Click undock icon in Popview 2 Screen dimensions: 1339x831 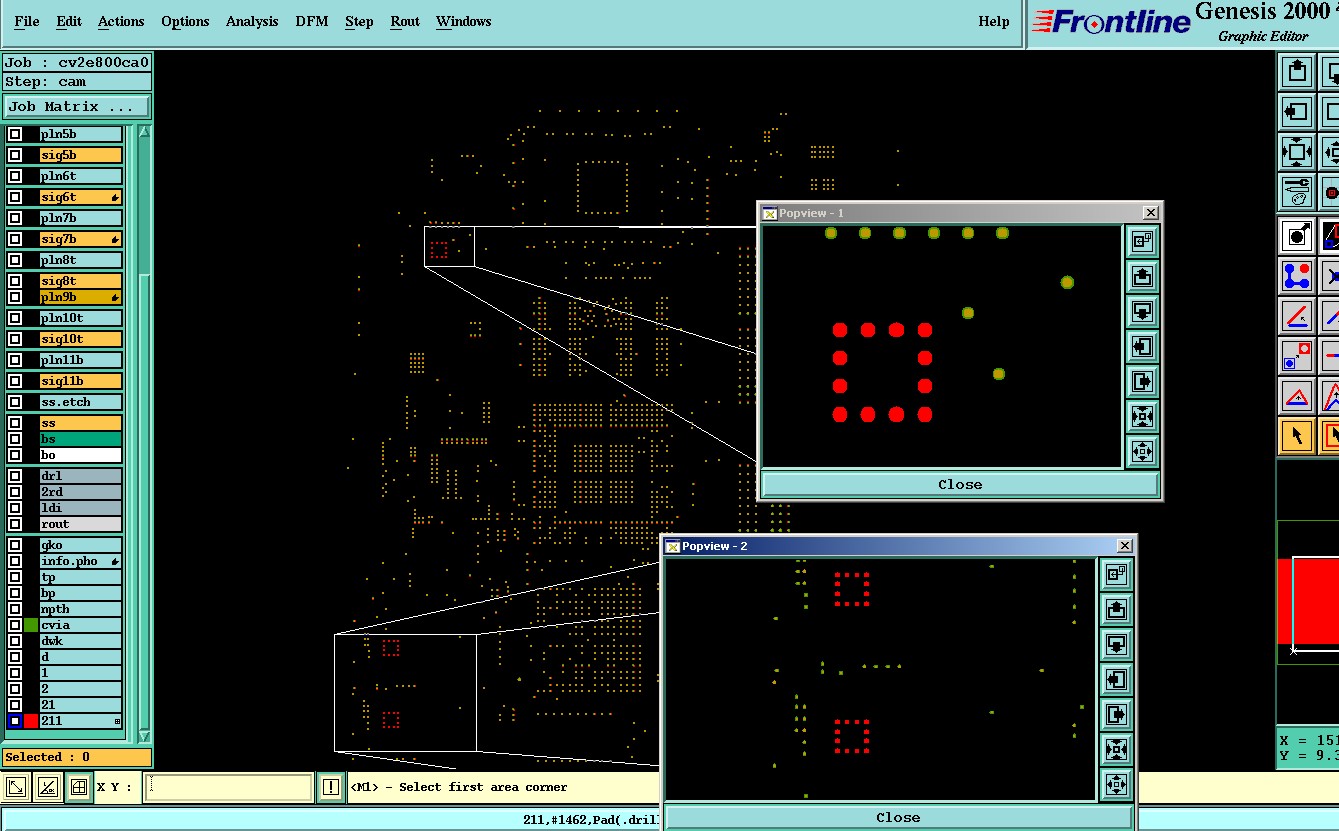tap(1116, 574)
